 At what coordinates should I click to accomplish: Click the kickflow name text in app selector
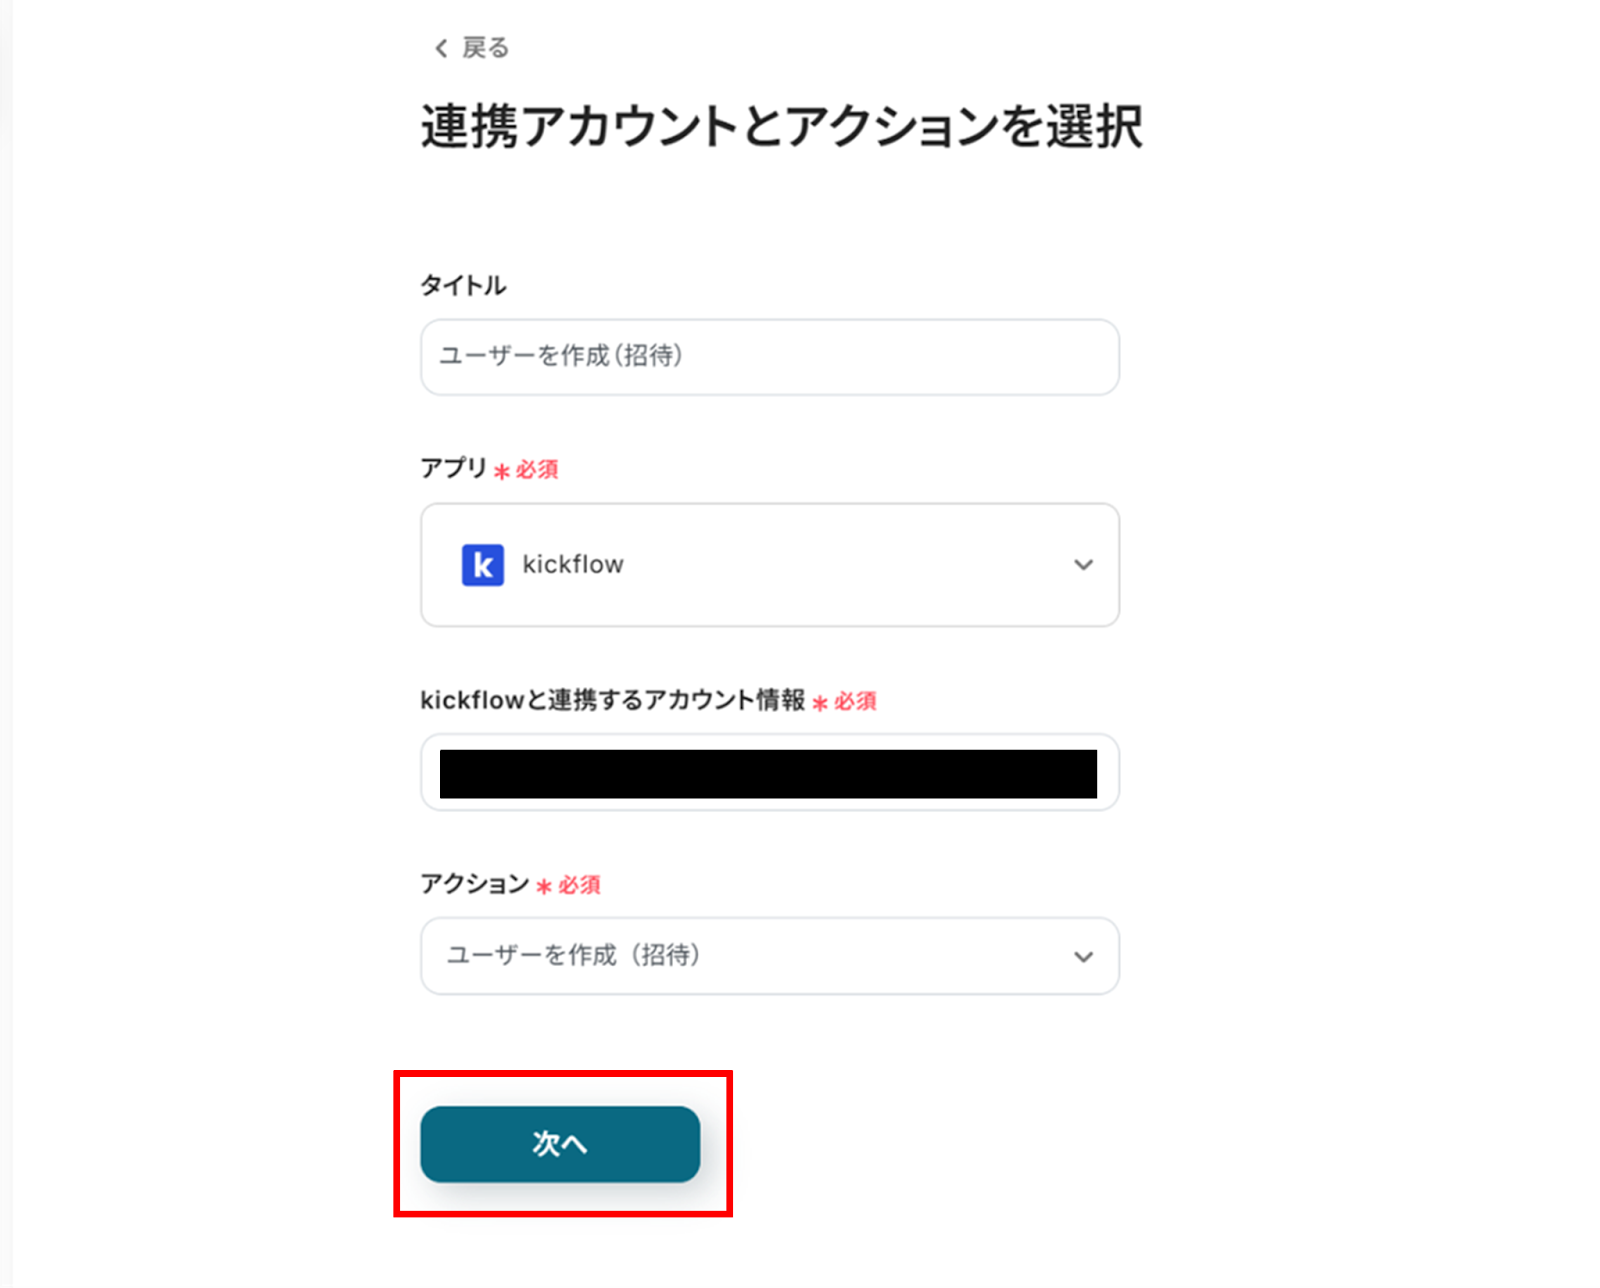(573, 565)
